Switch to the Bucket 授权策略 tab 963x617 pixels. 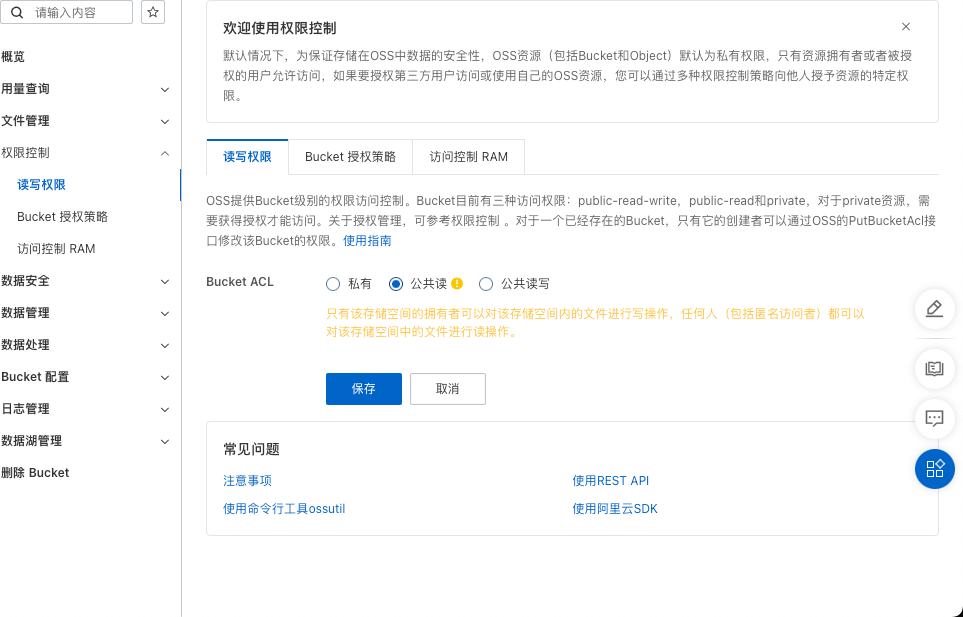coord(350,157)
